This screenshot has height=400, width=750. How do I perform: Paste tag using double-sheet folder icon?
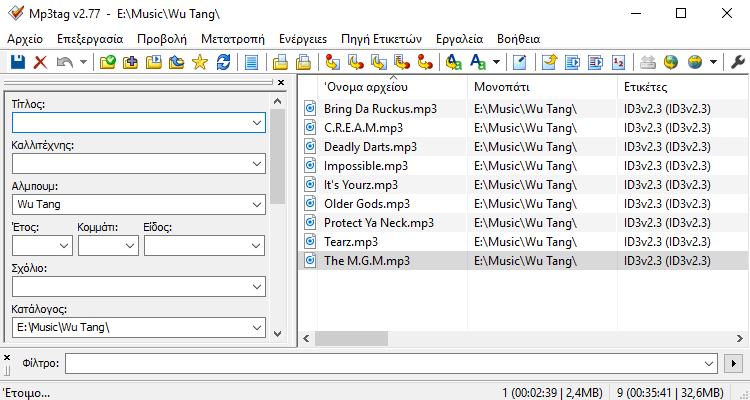point(303,62)
